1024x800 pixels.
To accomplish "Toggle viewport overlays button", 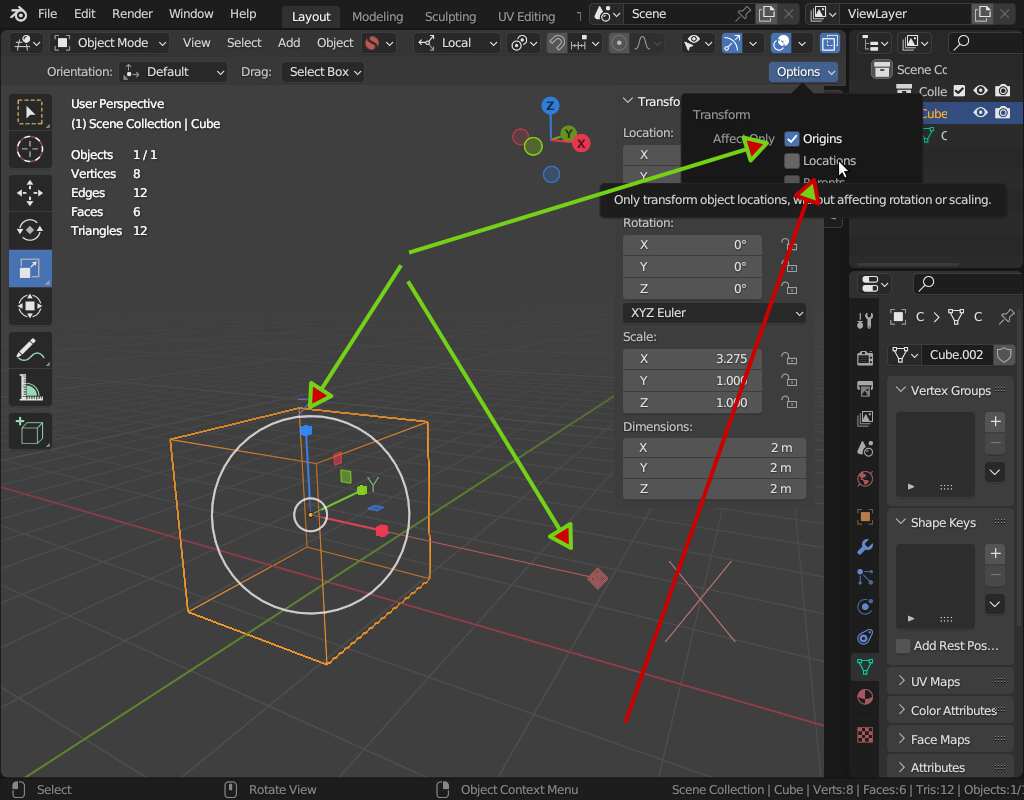I will point(780,43).
